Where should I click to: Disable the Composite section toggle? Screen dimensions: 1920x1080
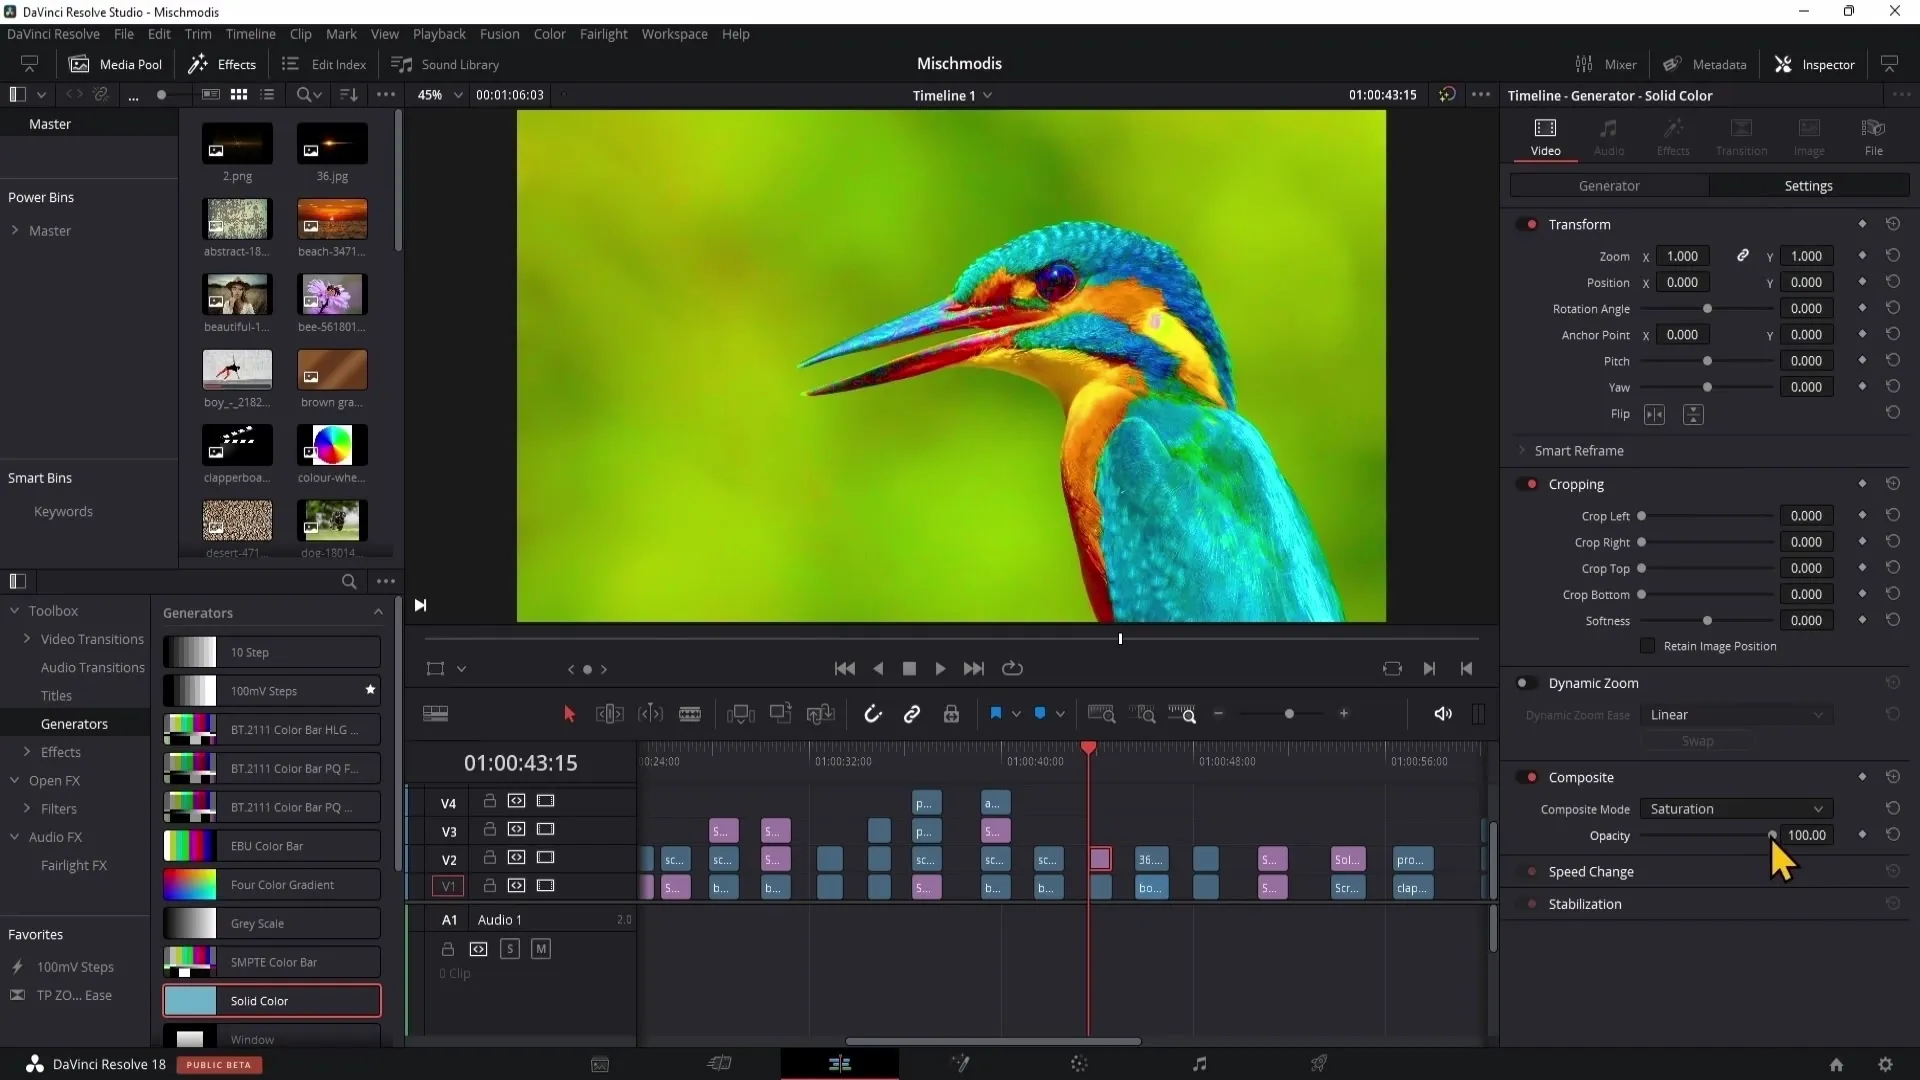[x=1527, y=778]
